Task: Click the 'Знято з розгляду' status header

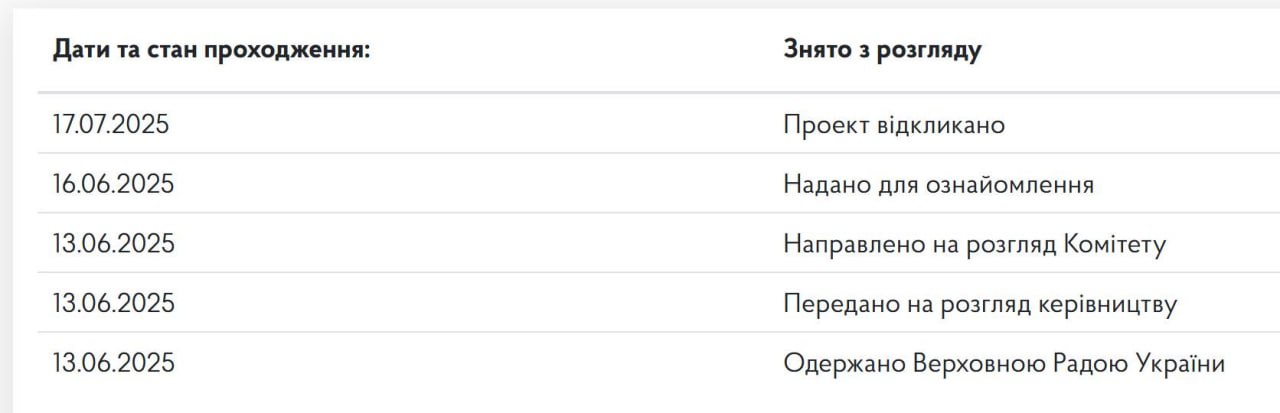Action: (882, 50)
